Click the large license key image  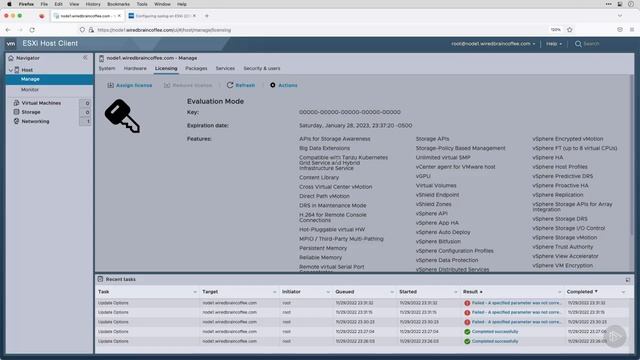pos(122,116)
